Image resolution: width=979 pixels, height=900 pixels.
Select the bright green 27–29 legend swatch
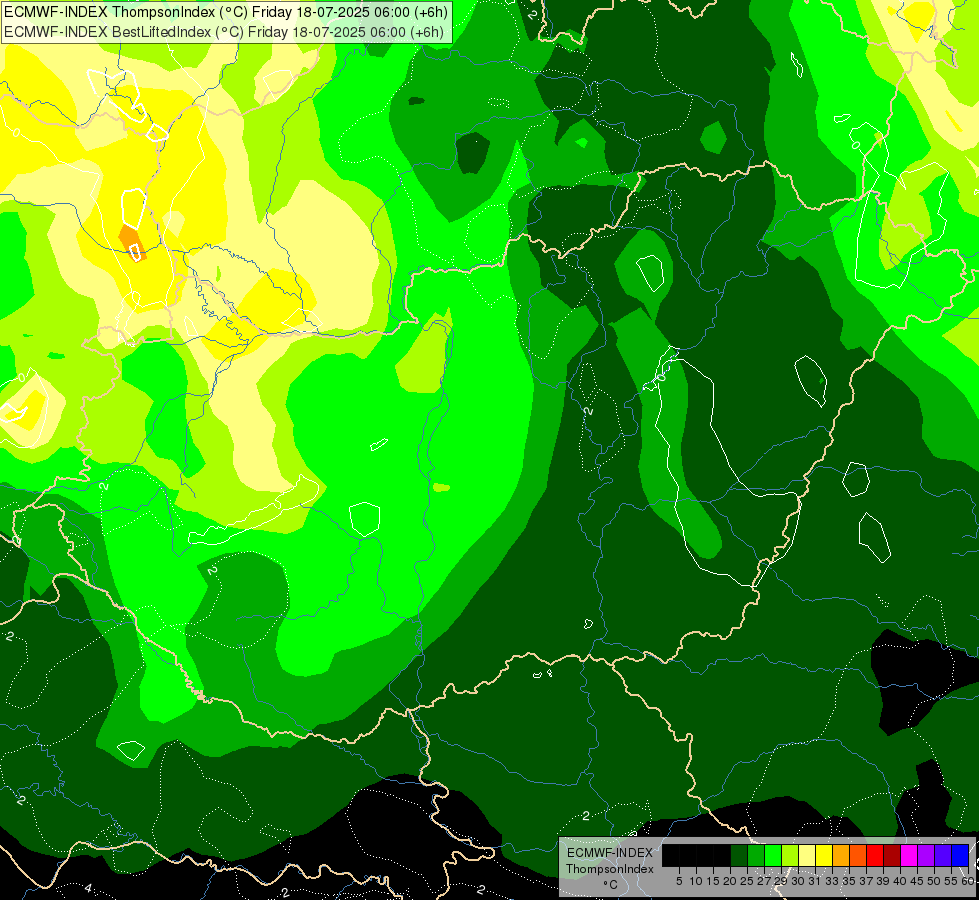(x=773, y=855)
